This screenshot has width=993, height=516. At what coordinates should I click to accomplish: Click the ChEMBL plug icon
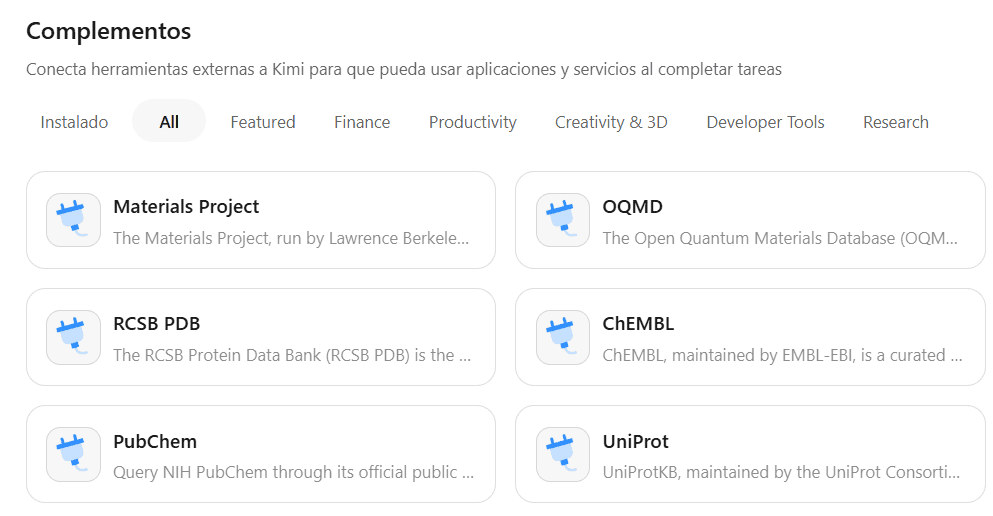pyautogui.click(x=563, y=337)
